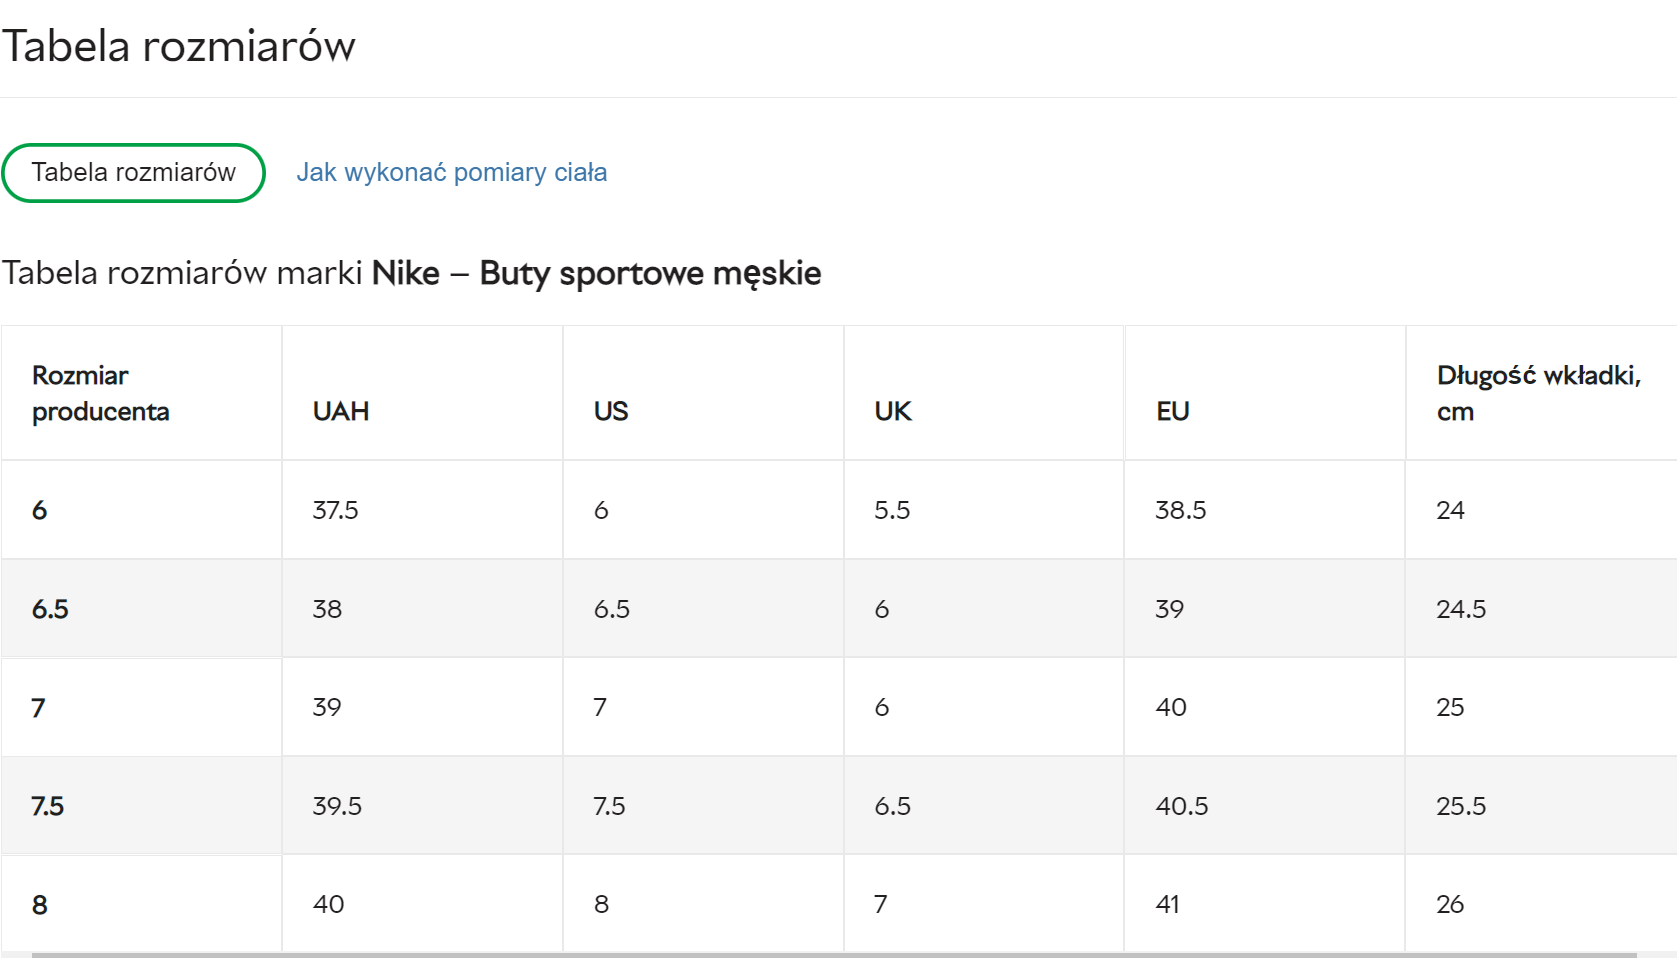
Task: Select the UK value 5.5 cell
Action: 892,510
